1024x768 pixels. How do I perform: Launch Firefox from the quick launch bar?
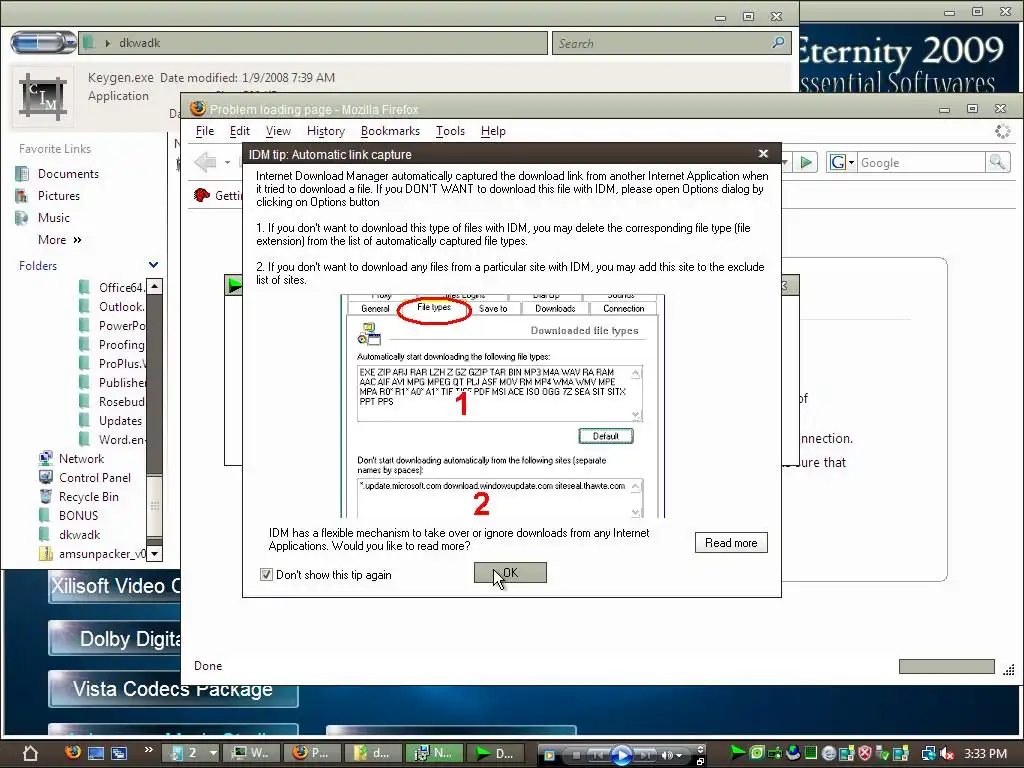[73, 752]
